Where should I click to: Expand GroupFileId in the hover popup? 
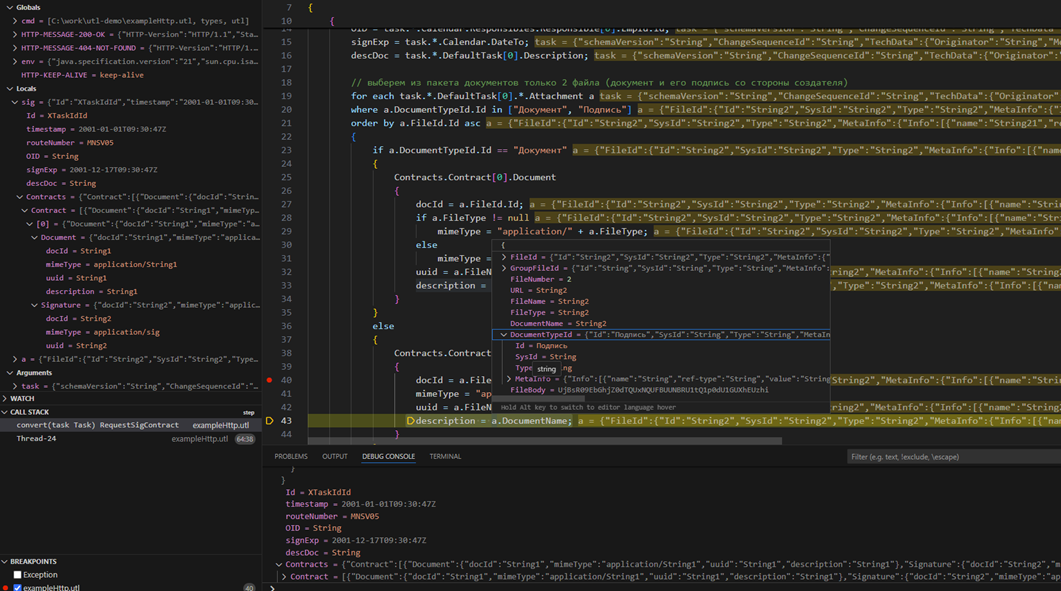[504, 268]
